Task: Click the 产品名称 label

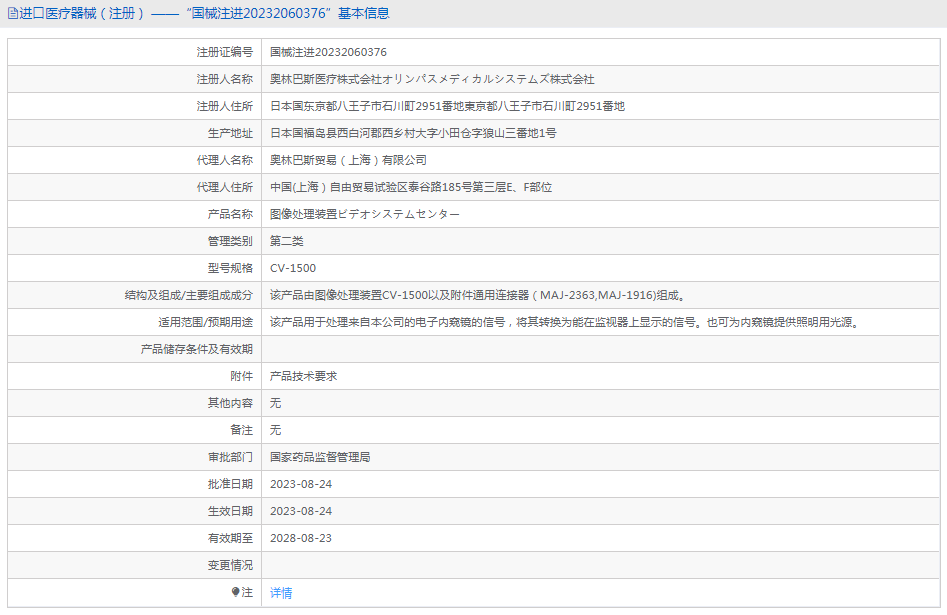Action: [x=230, y=214]
